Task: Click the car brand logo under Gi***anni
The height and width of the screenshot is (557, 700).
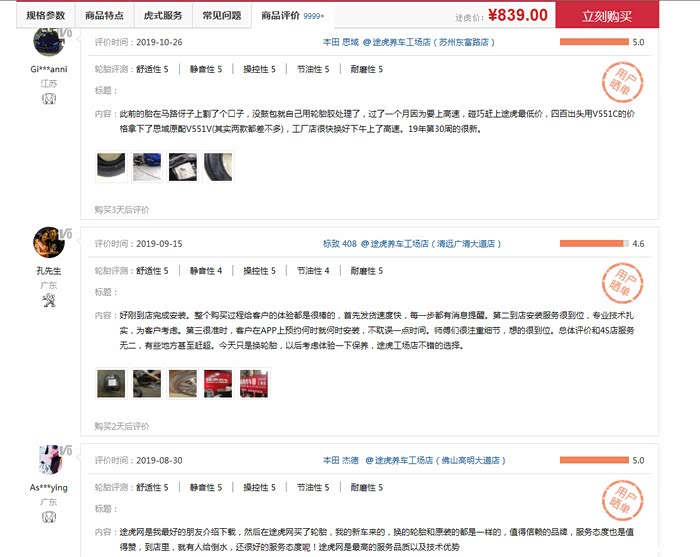Action: tap(49, 99)
